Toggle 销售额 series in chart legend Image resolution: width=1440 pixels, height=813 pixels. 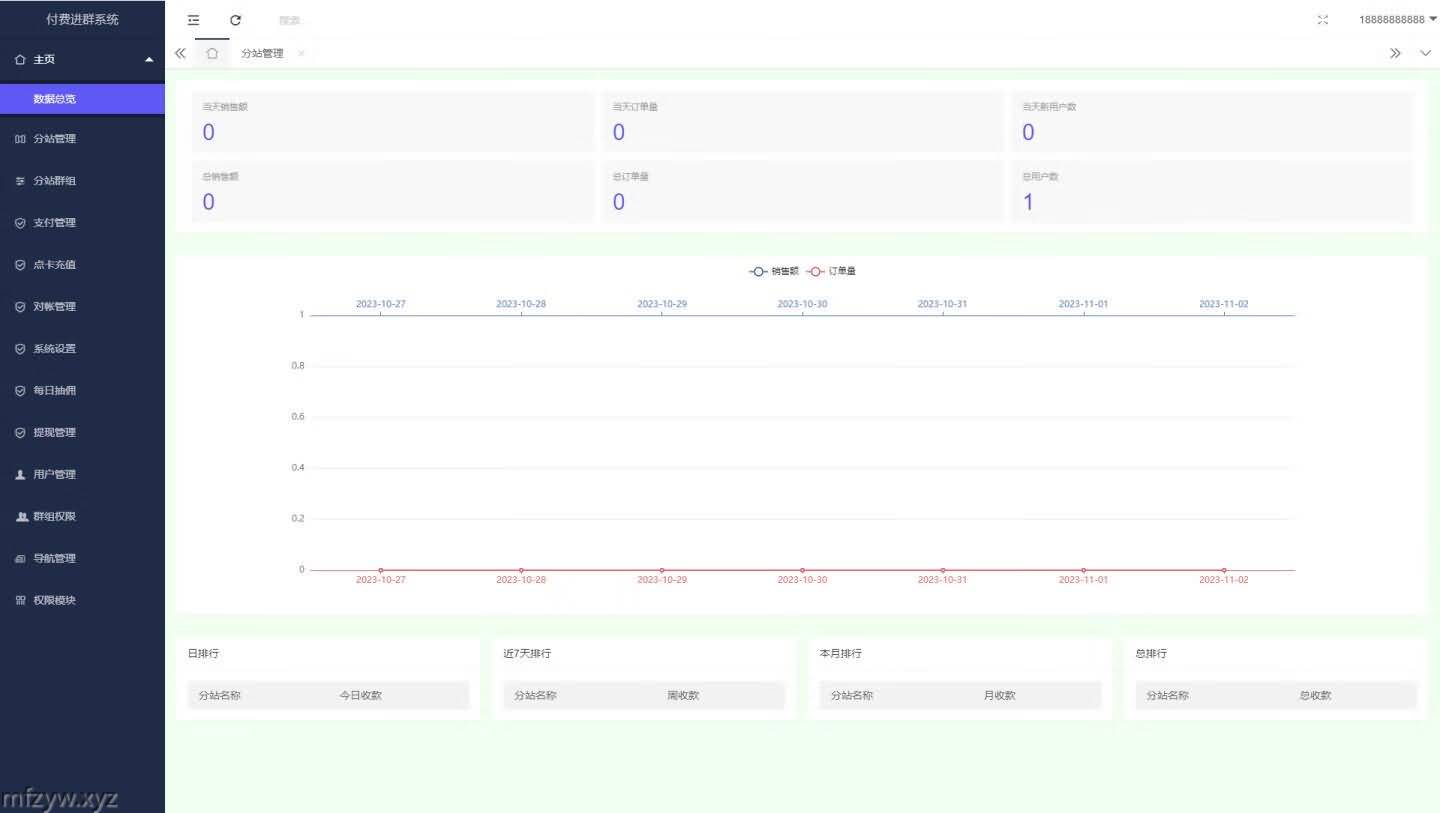[773, 271]
